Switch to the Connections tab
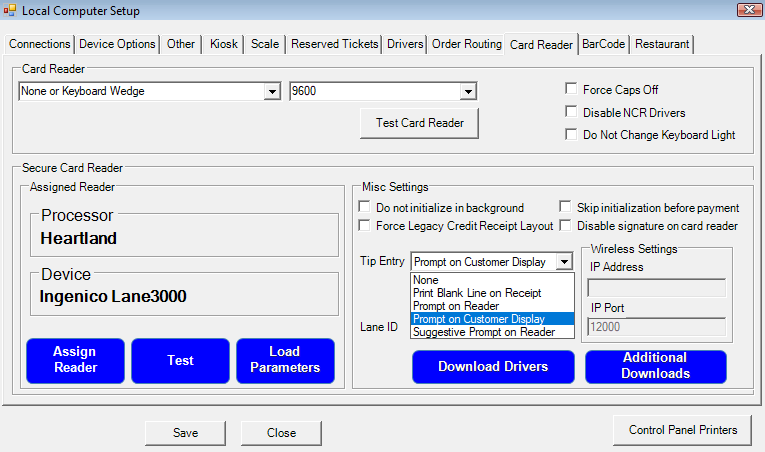 tap(40, 44)
